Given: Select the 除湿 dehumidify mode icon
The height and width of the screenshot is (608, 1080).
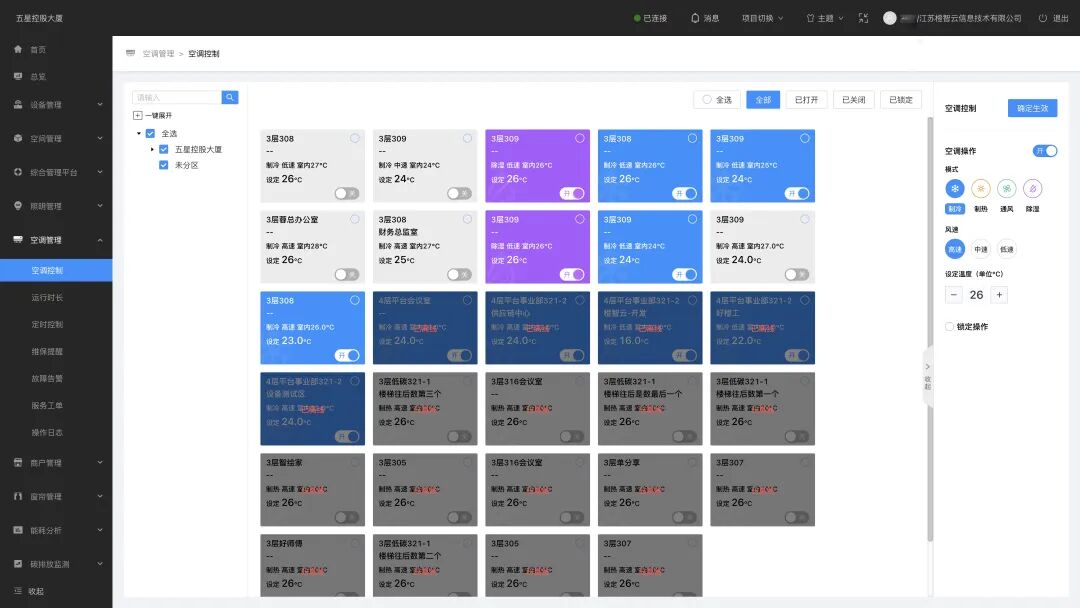Looking at the screenshot, I should tap(1032, 188).
